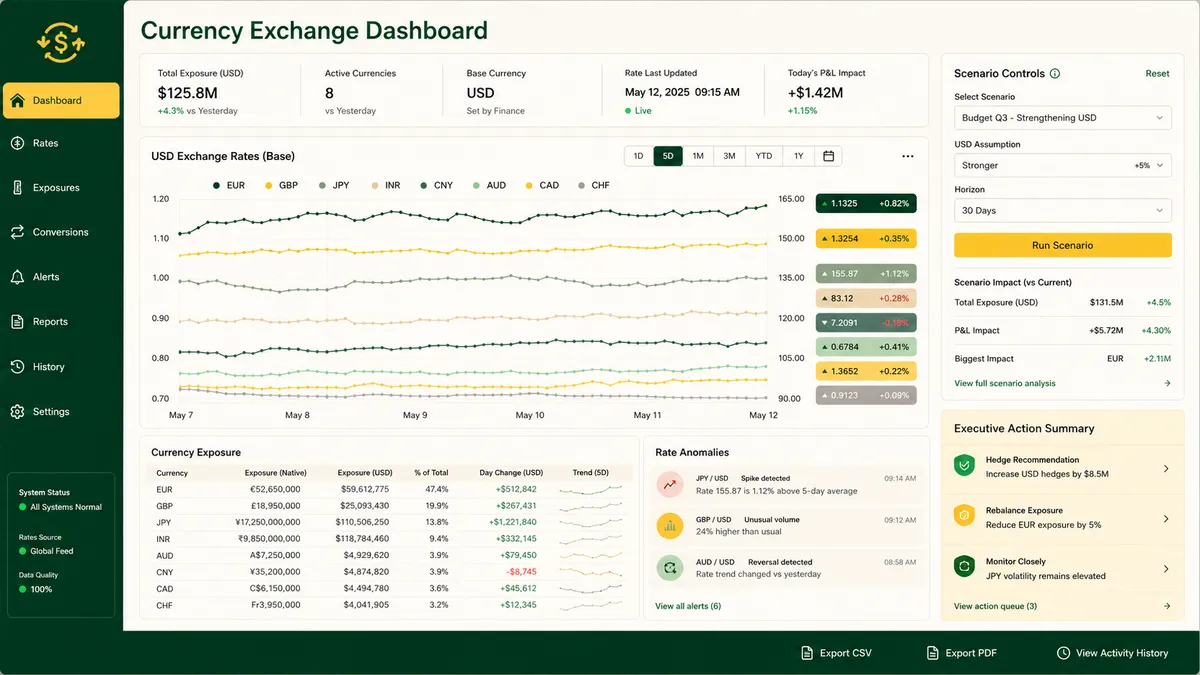Click the Export PDF file icon
Screen dimensions: 1200x675
point(933,653)
